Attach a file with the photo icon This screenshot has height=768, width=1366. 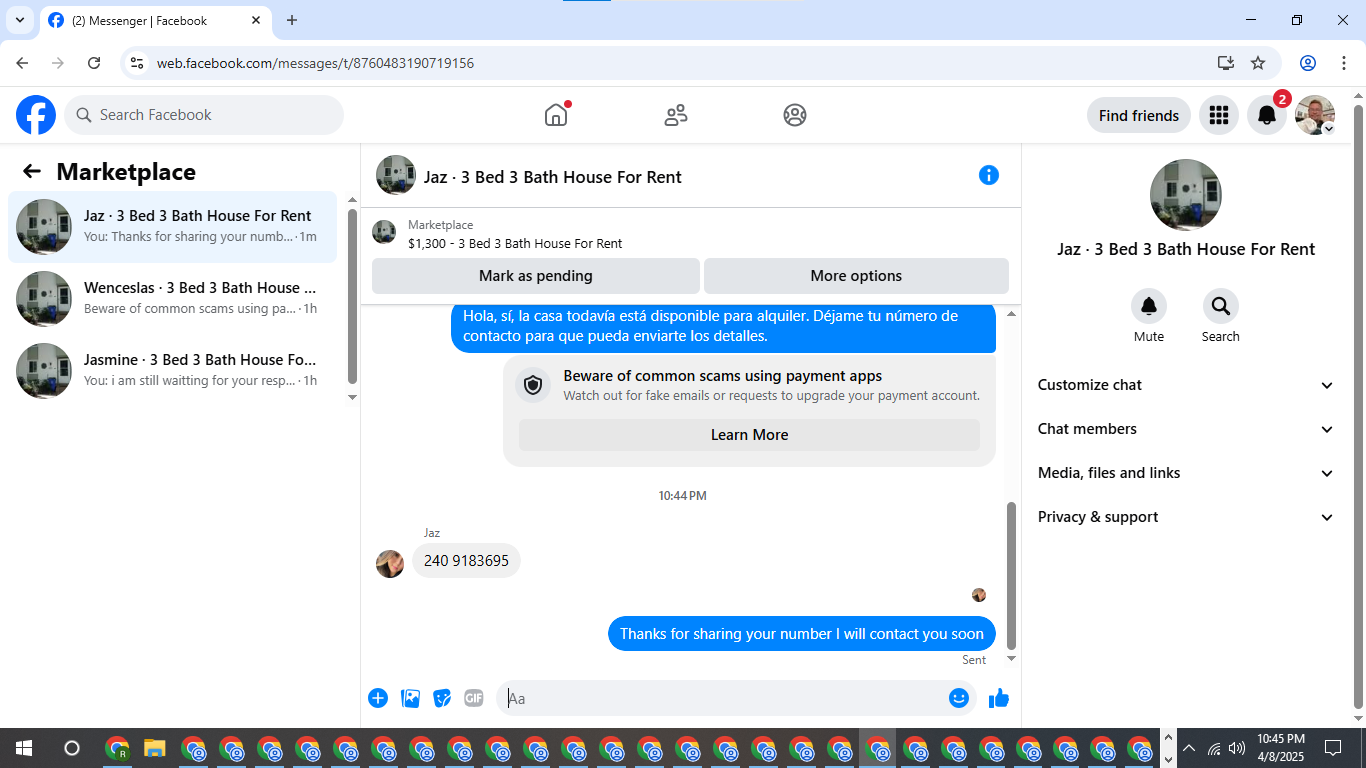[x=410, y=698]
